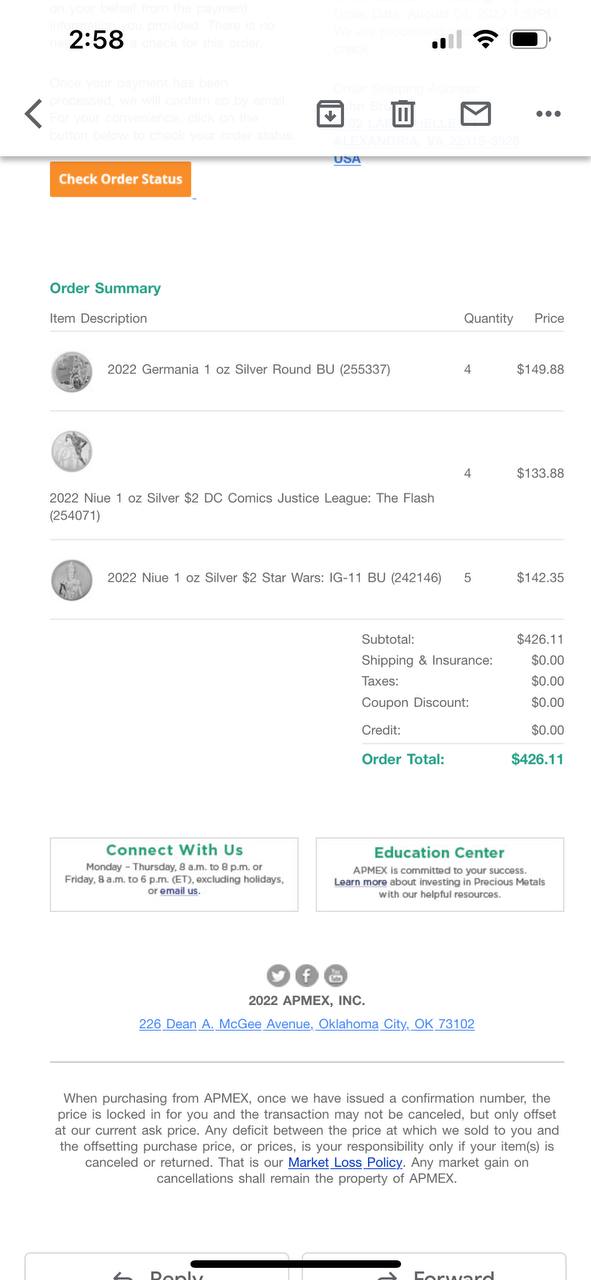
Task: Tap the back arrow icon
Action: pyautogui.click(x=34, y=113)
